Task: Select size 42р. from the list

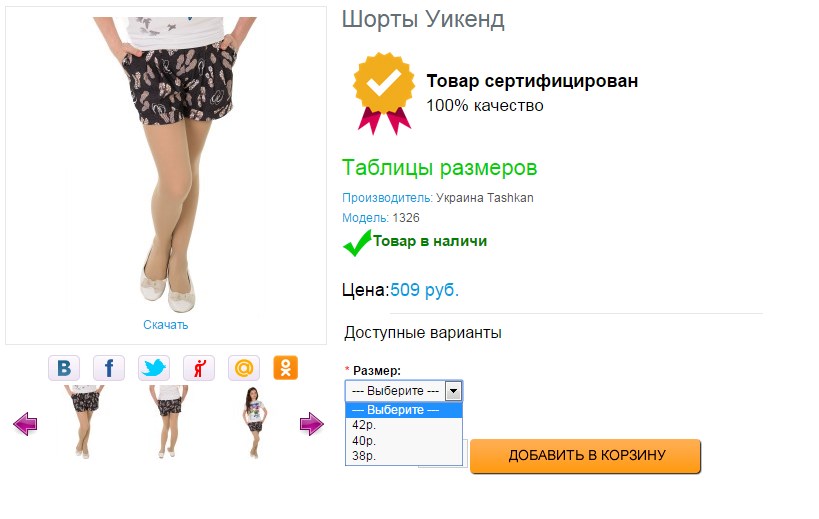Action: point(403,425)
